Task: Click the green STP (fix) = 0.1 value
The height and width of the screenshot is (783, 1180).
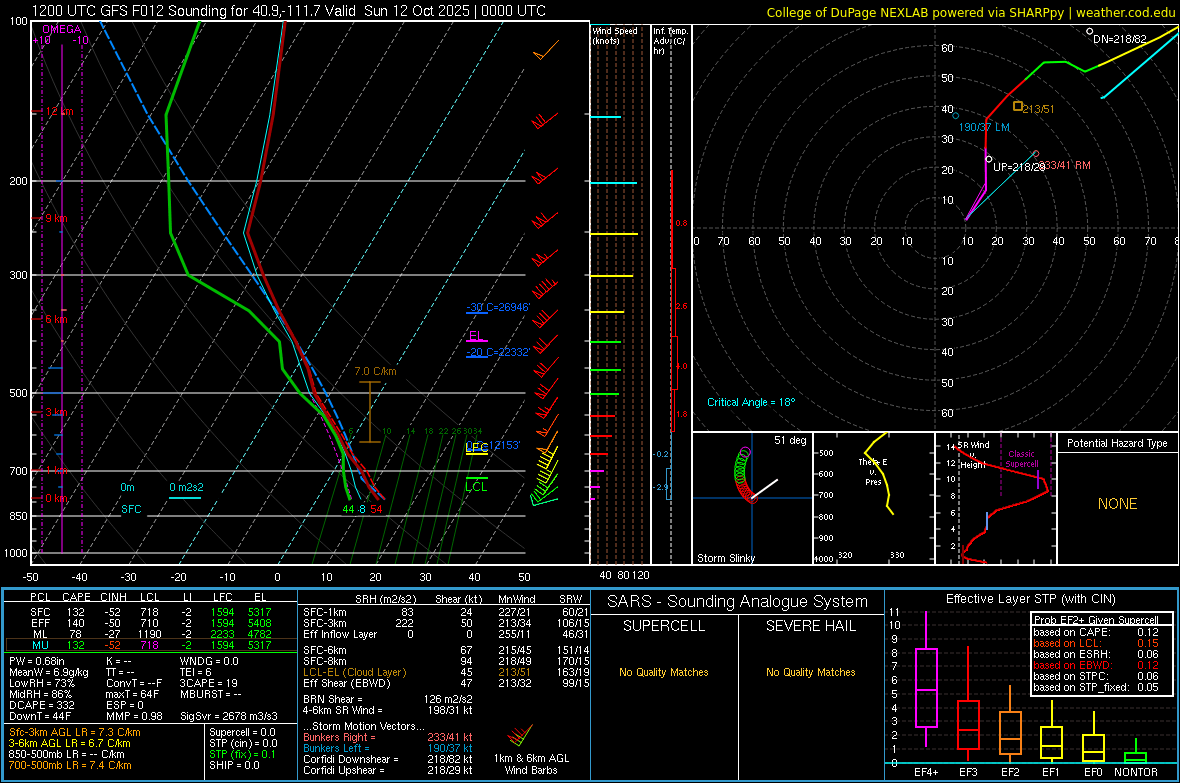Action: point(242,754)
